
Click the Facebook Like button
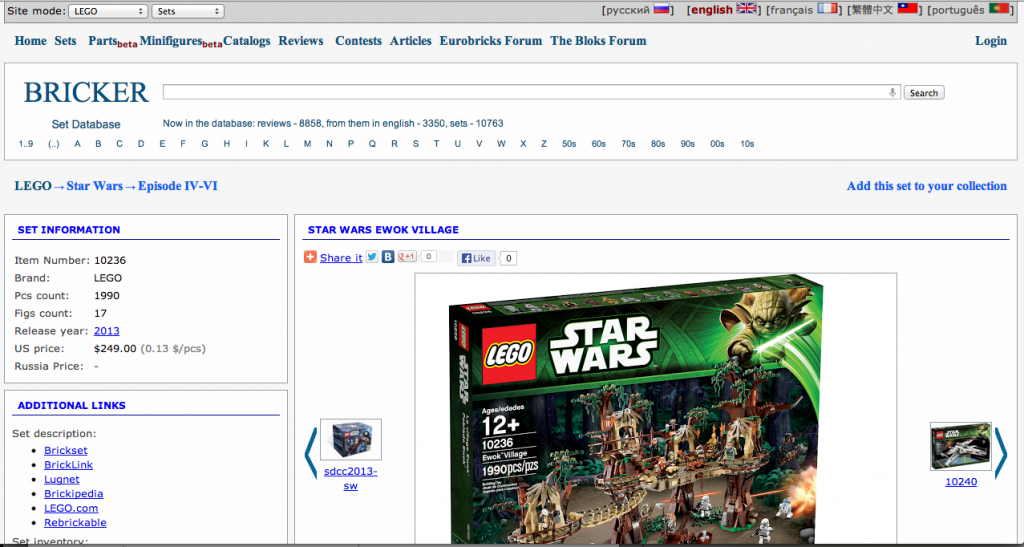tap(476, 258)
